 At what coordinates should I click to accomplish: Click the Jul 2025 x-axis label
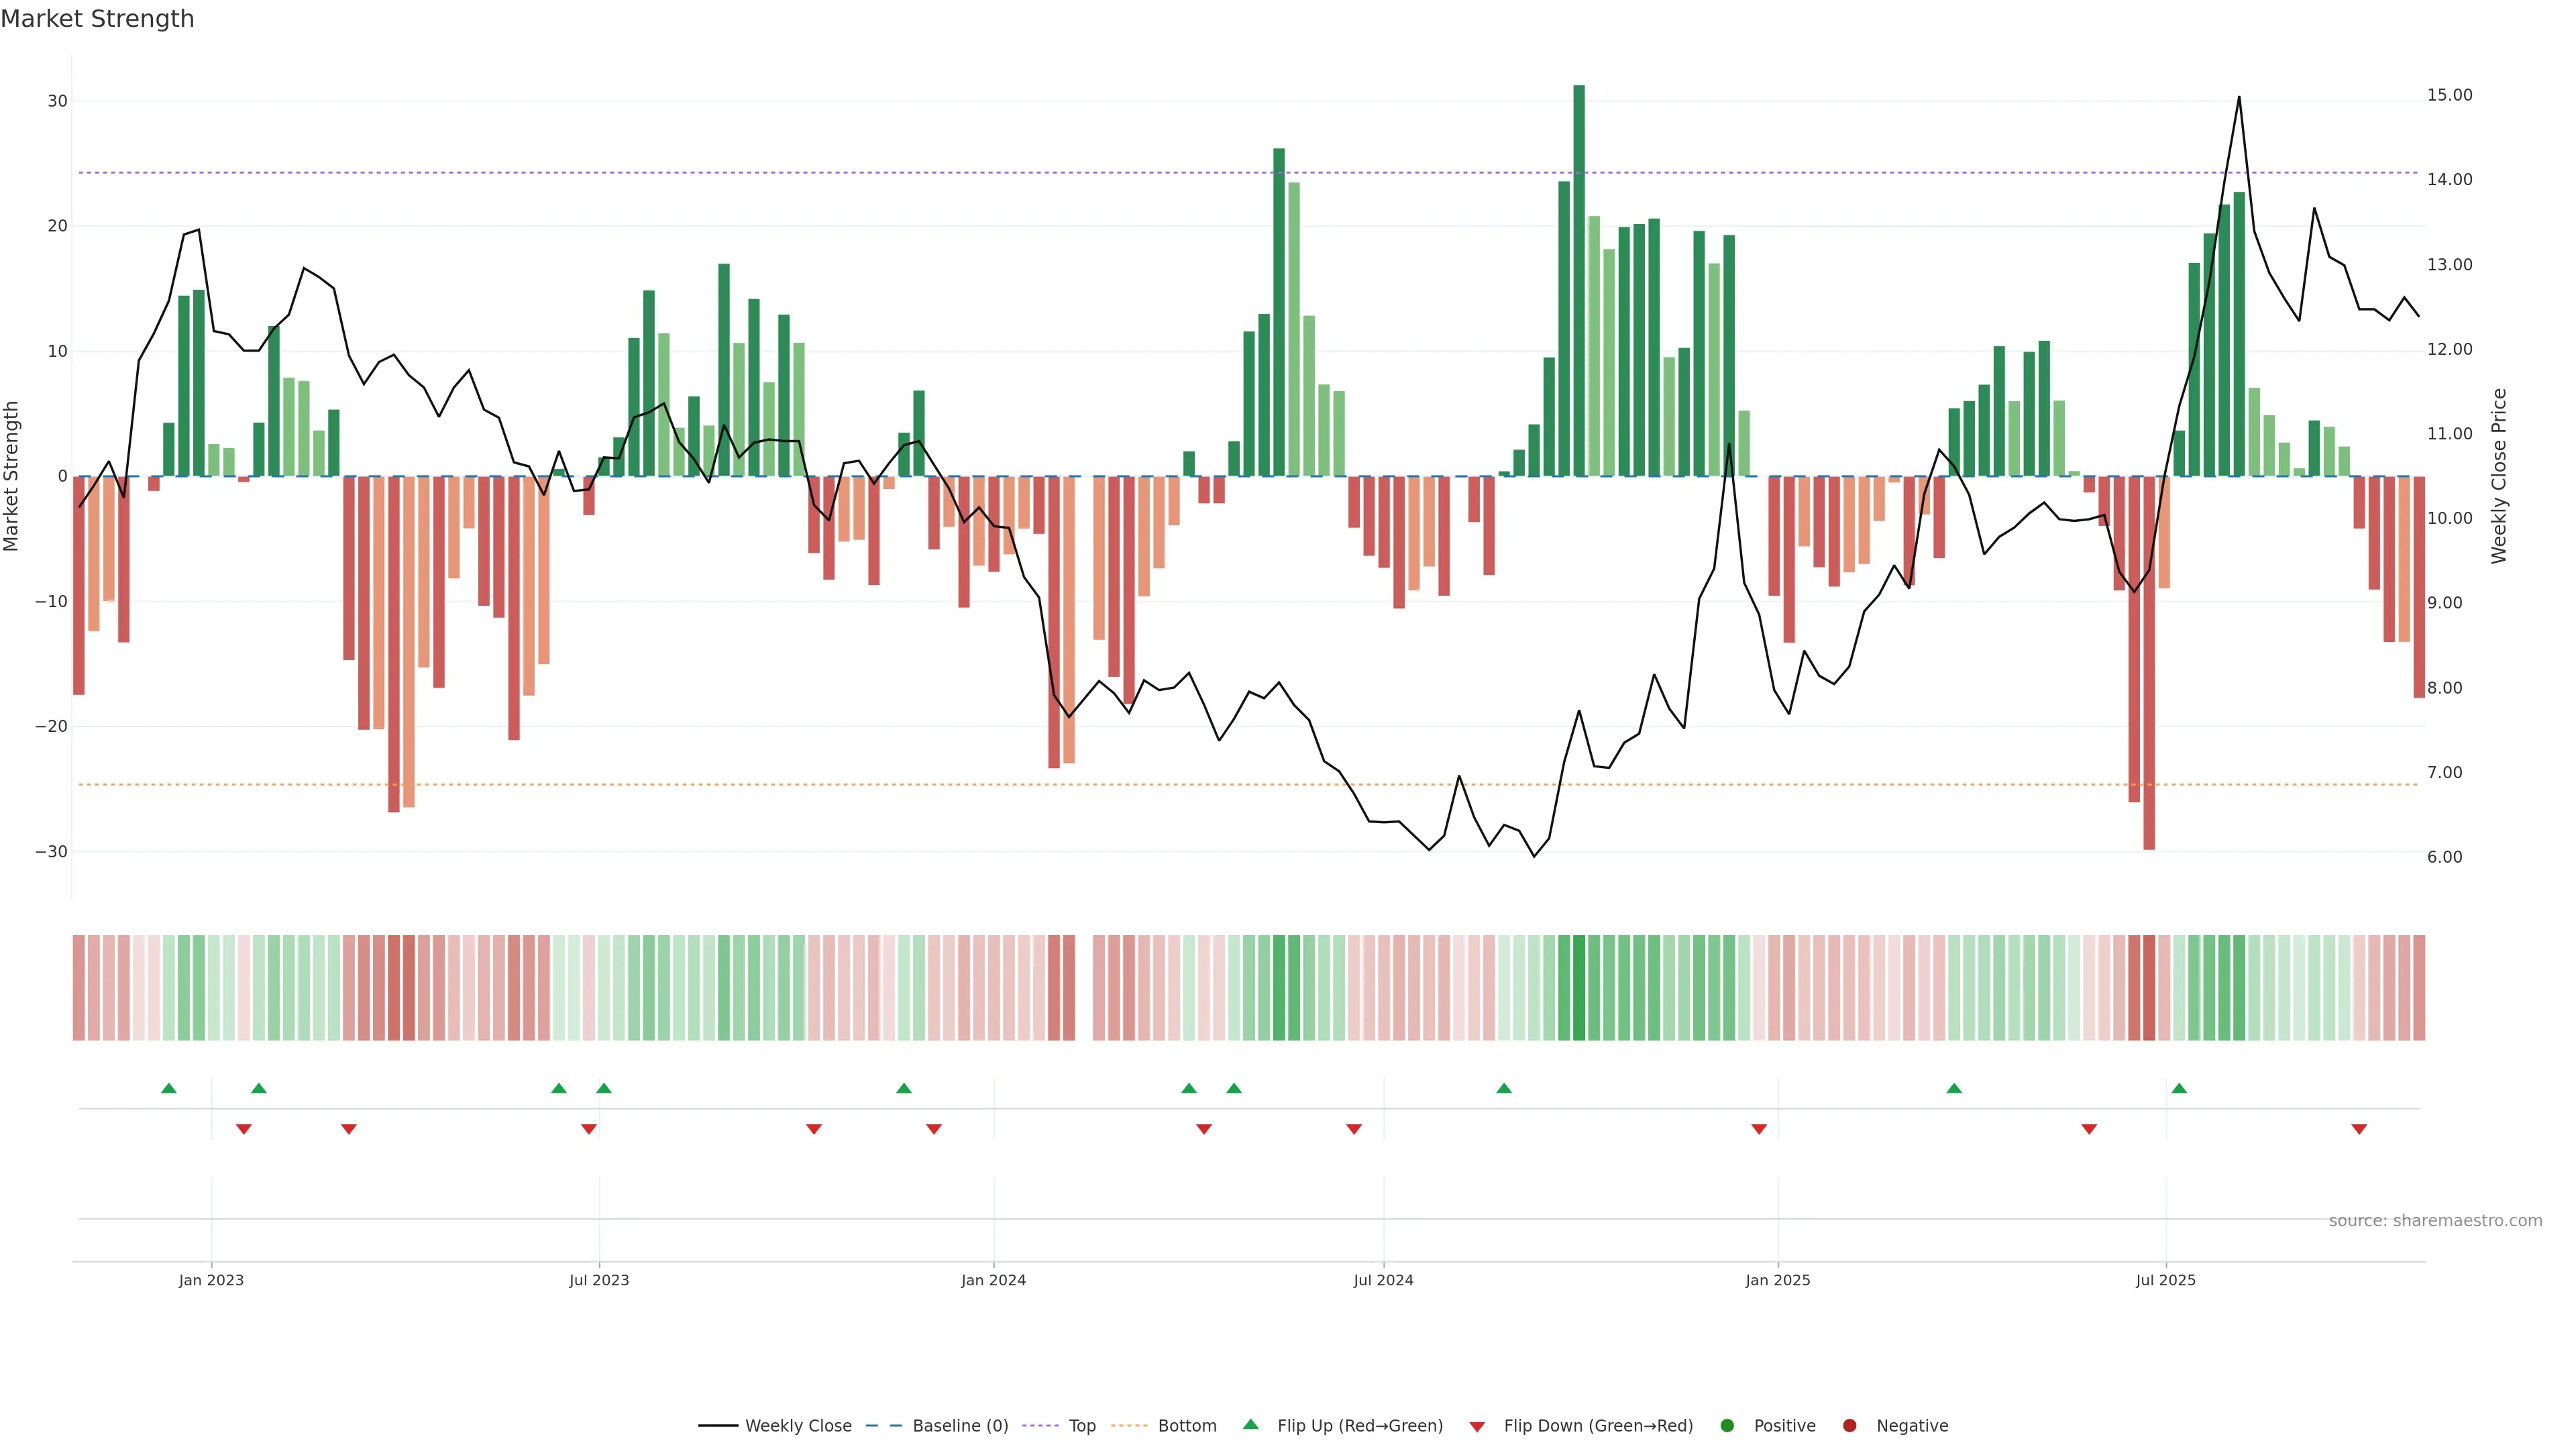(x=2166, y=1280)
